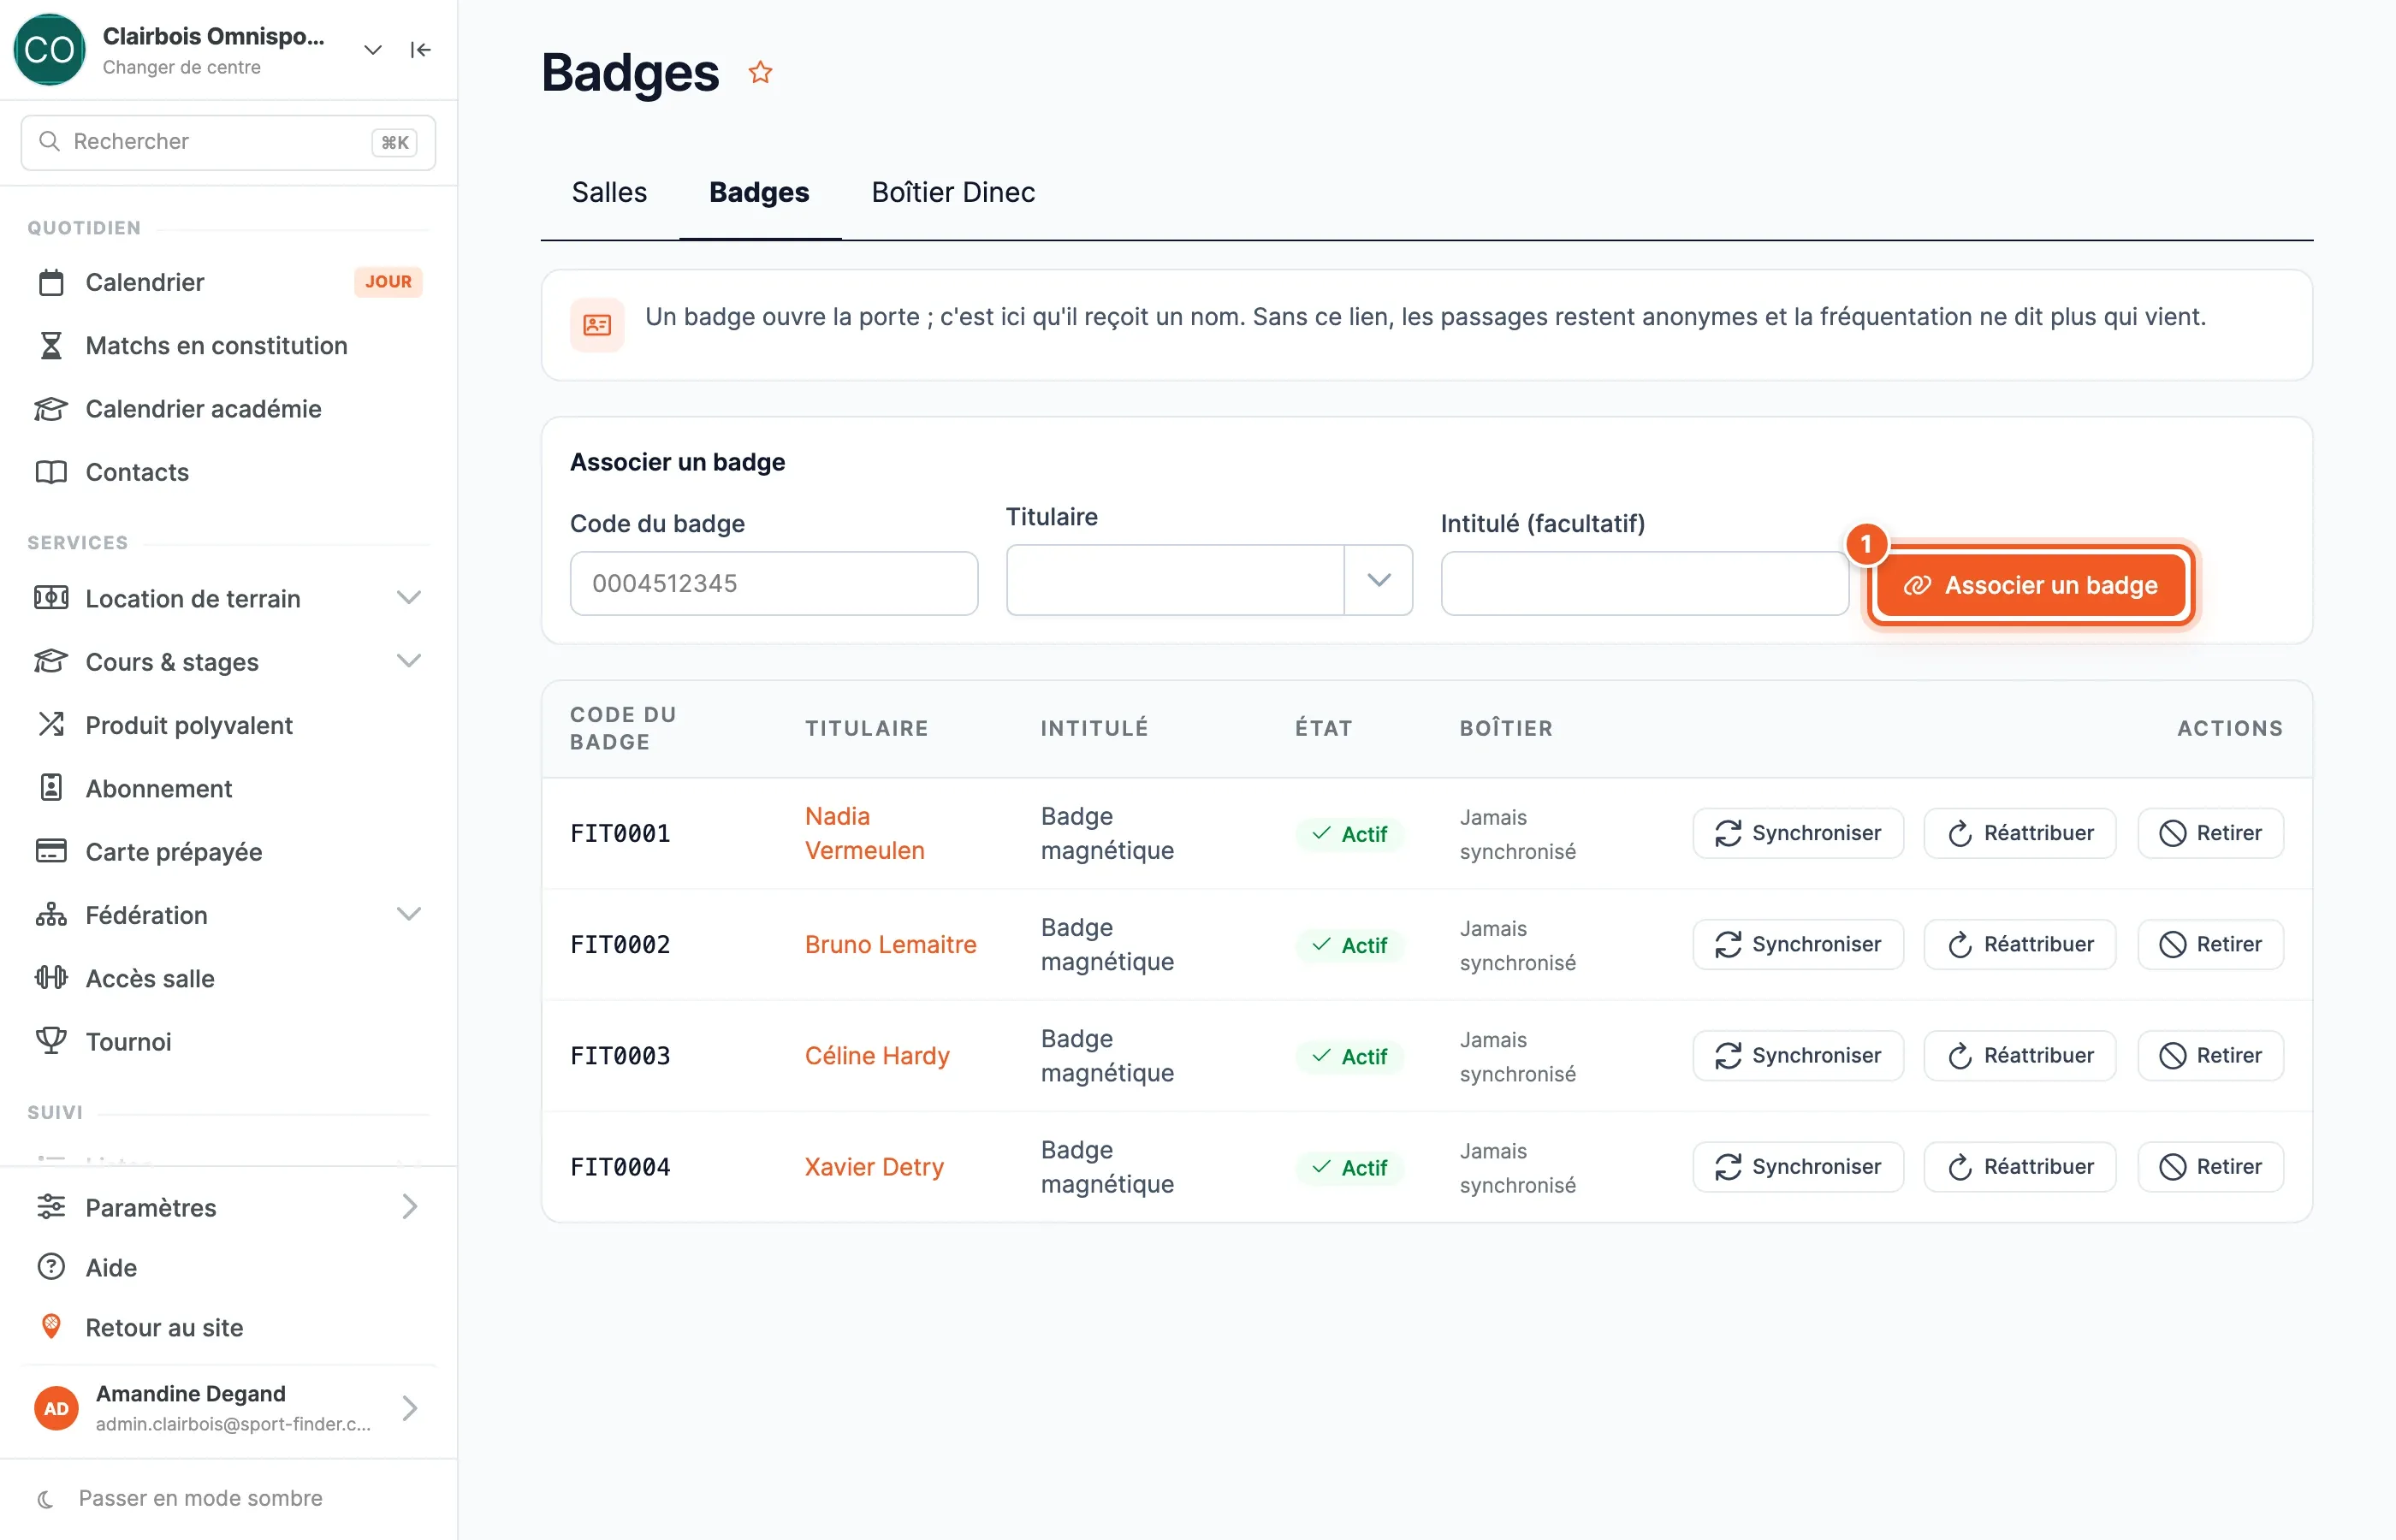
Task: Collapse the sidebar with arrow icon
Action: (x=420, y=50)
